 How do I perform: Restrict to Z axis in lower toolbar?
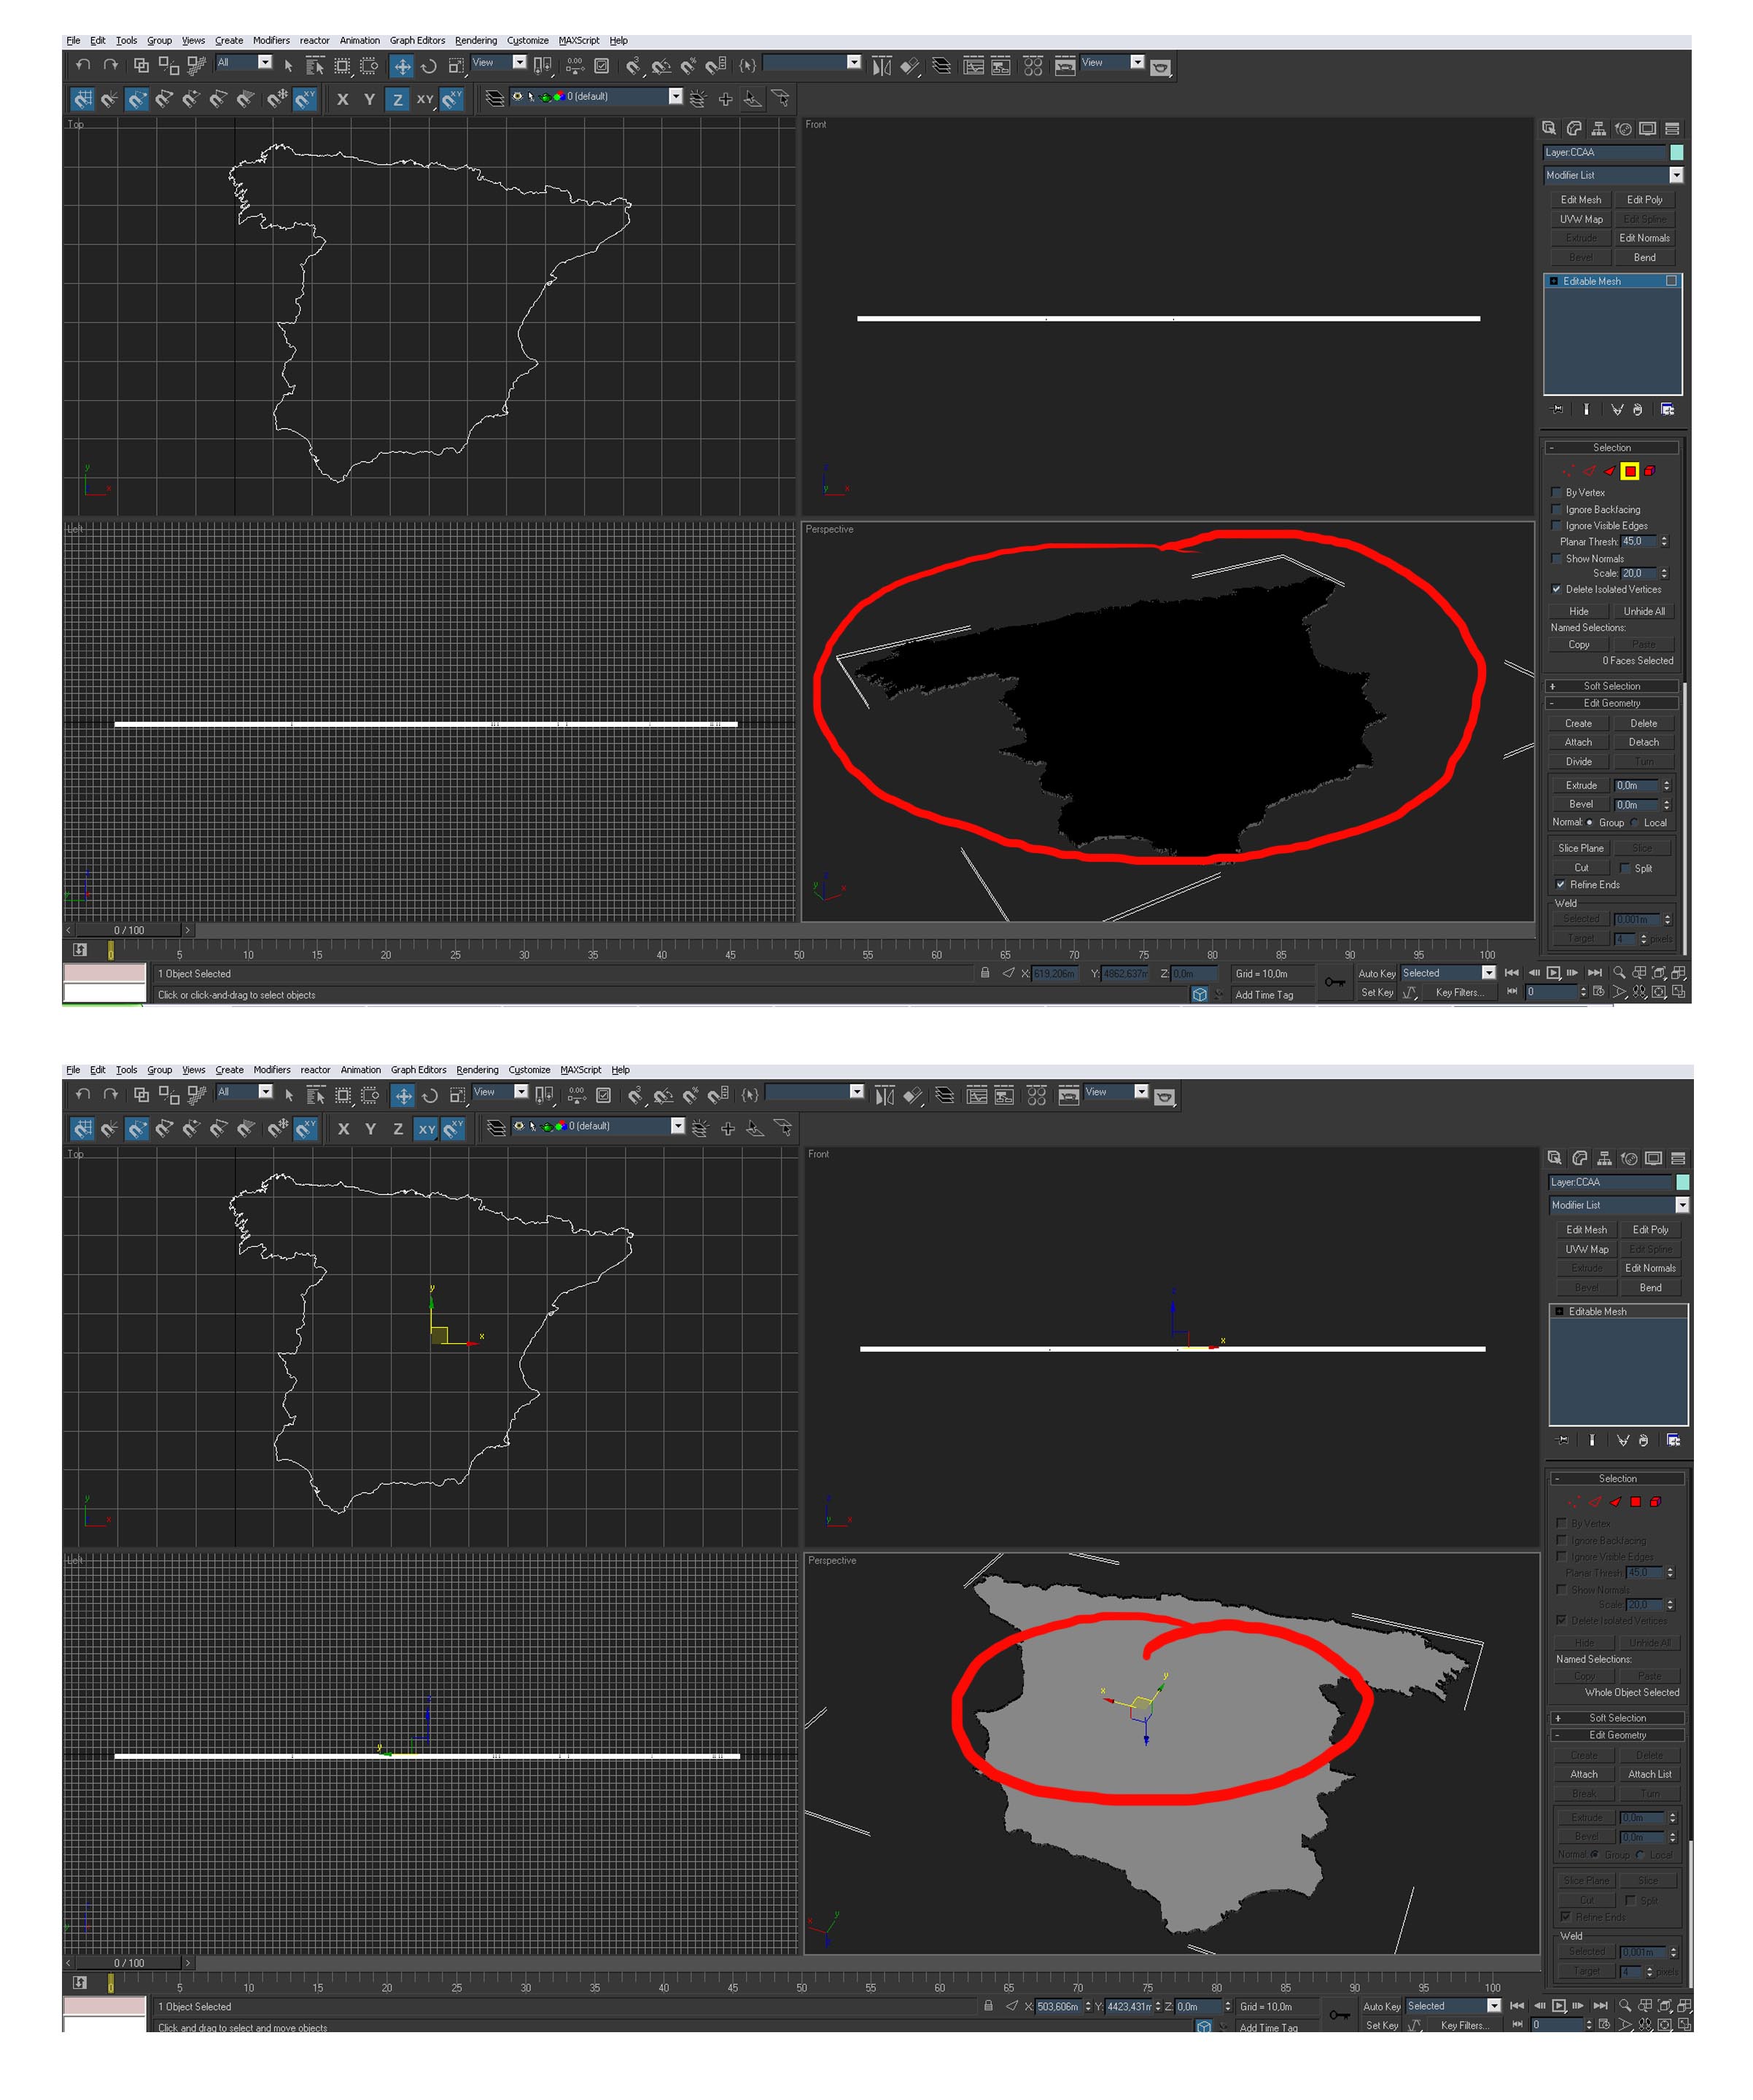[x=398, y=1129]
